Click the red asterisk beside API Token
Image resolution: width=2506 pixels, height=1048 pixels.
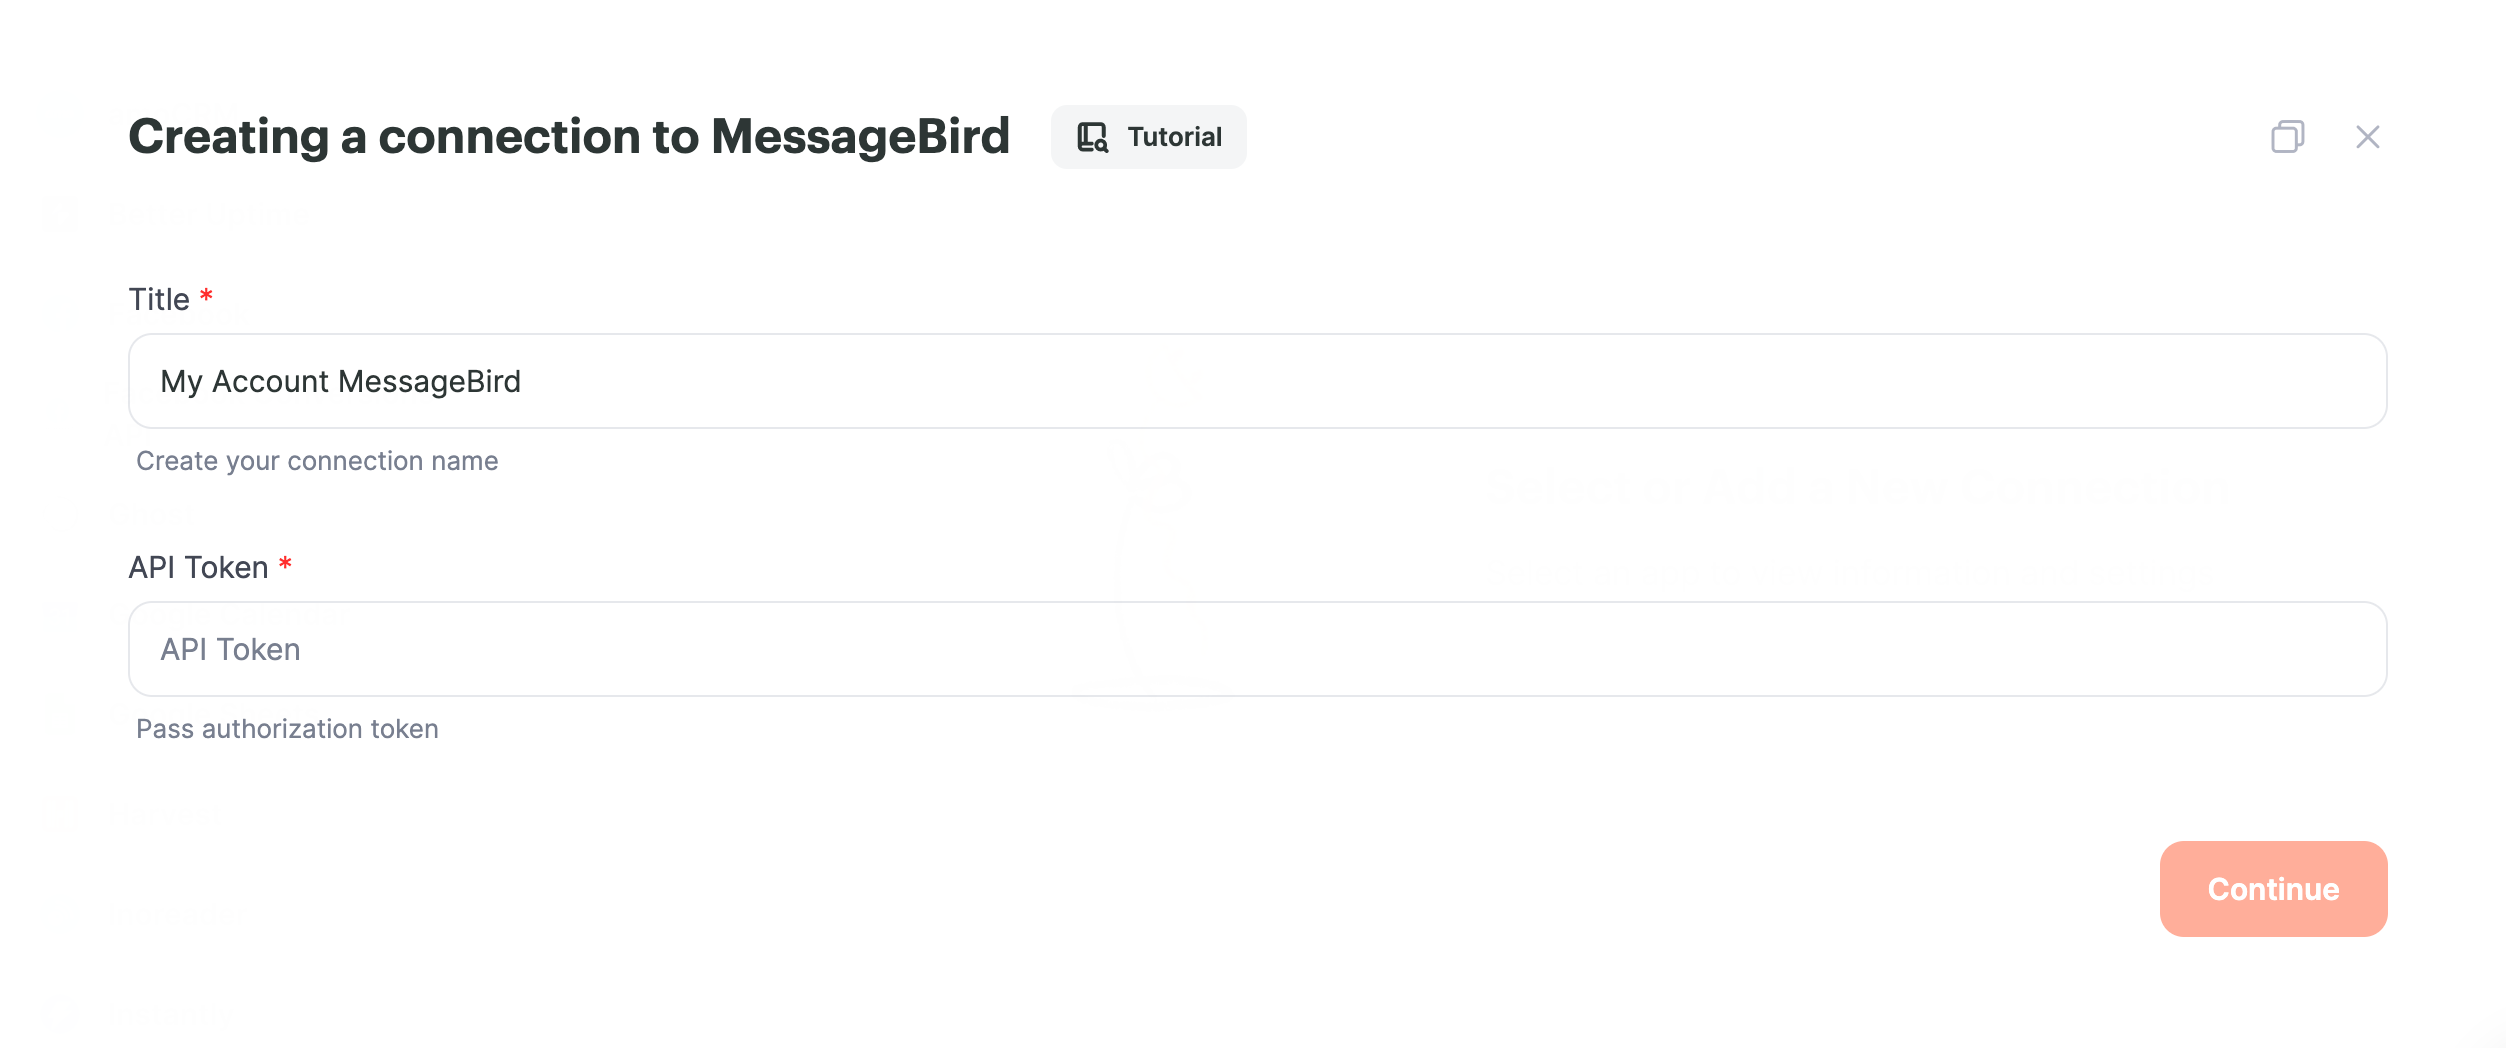[x=285, y=563]
